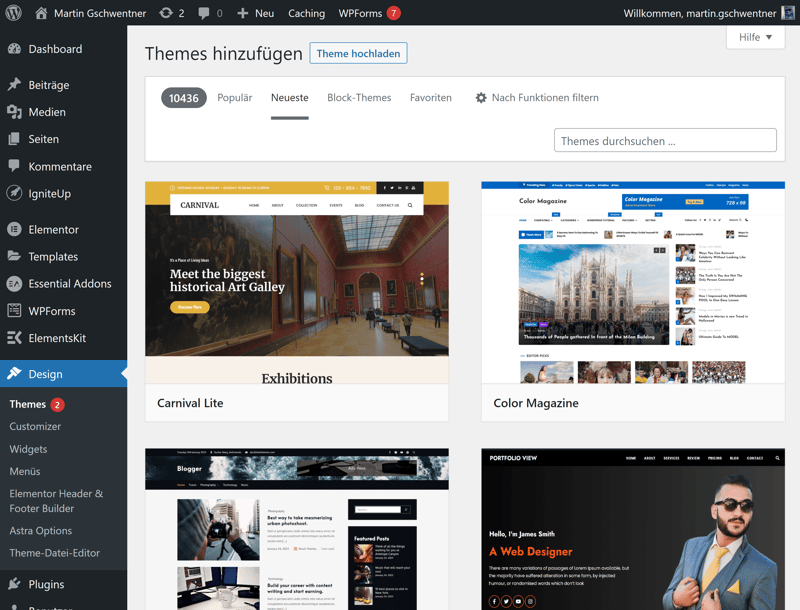Screen dimensions: 800x610
Task: Open the updates icon in admin bar
Action: [x=166, y=13]
